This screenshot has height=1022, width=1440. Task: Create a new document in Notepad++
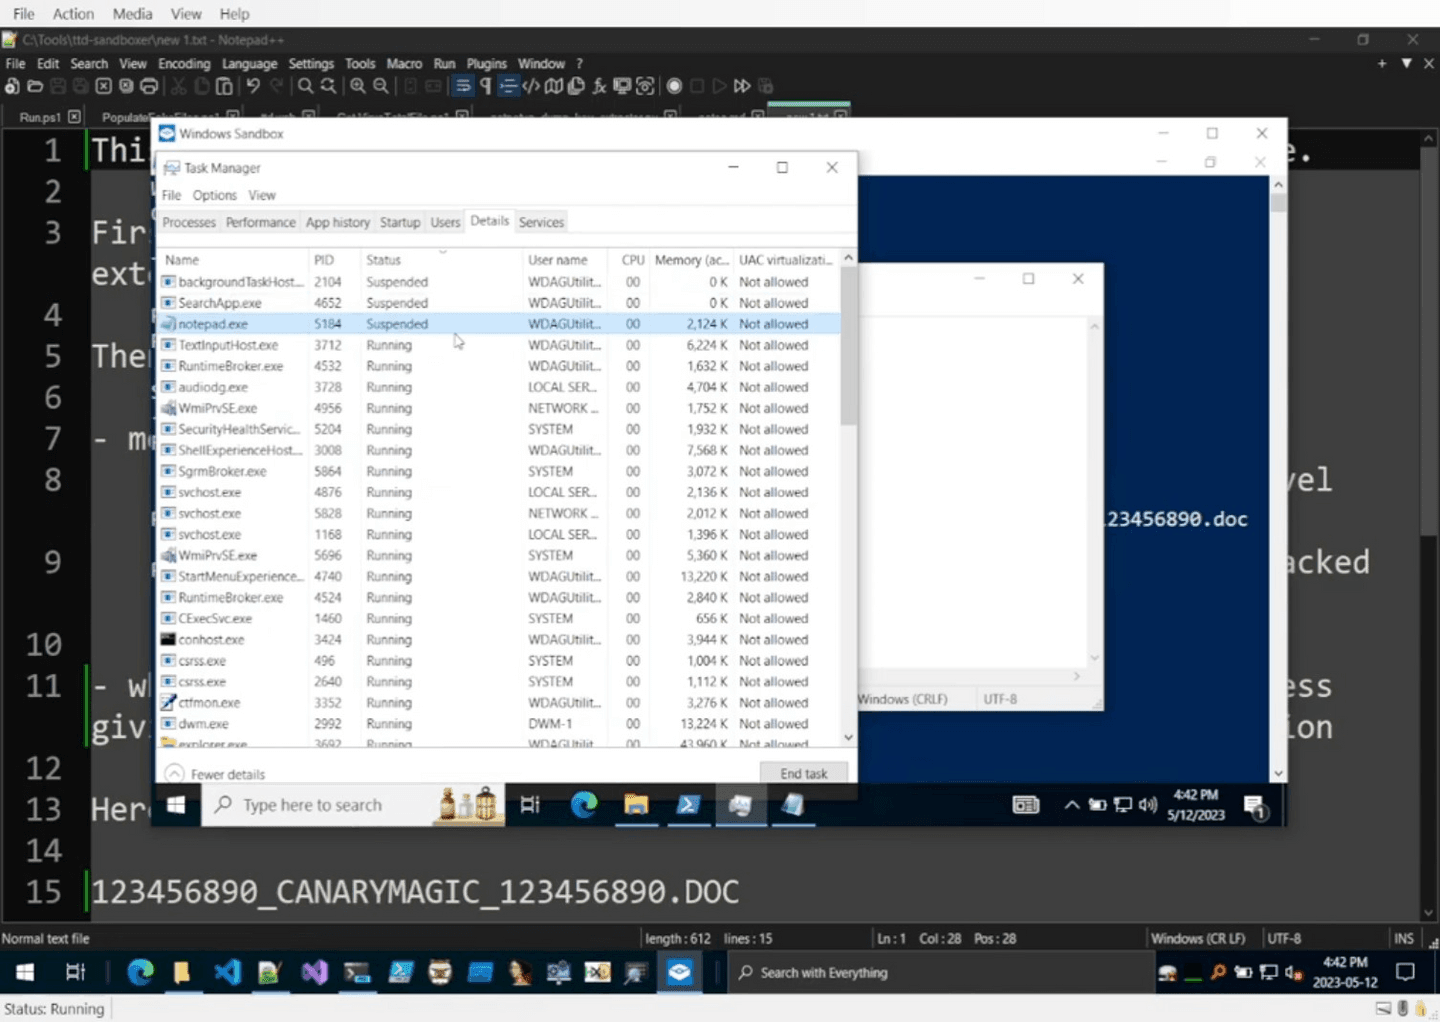click(10, 86)
